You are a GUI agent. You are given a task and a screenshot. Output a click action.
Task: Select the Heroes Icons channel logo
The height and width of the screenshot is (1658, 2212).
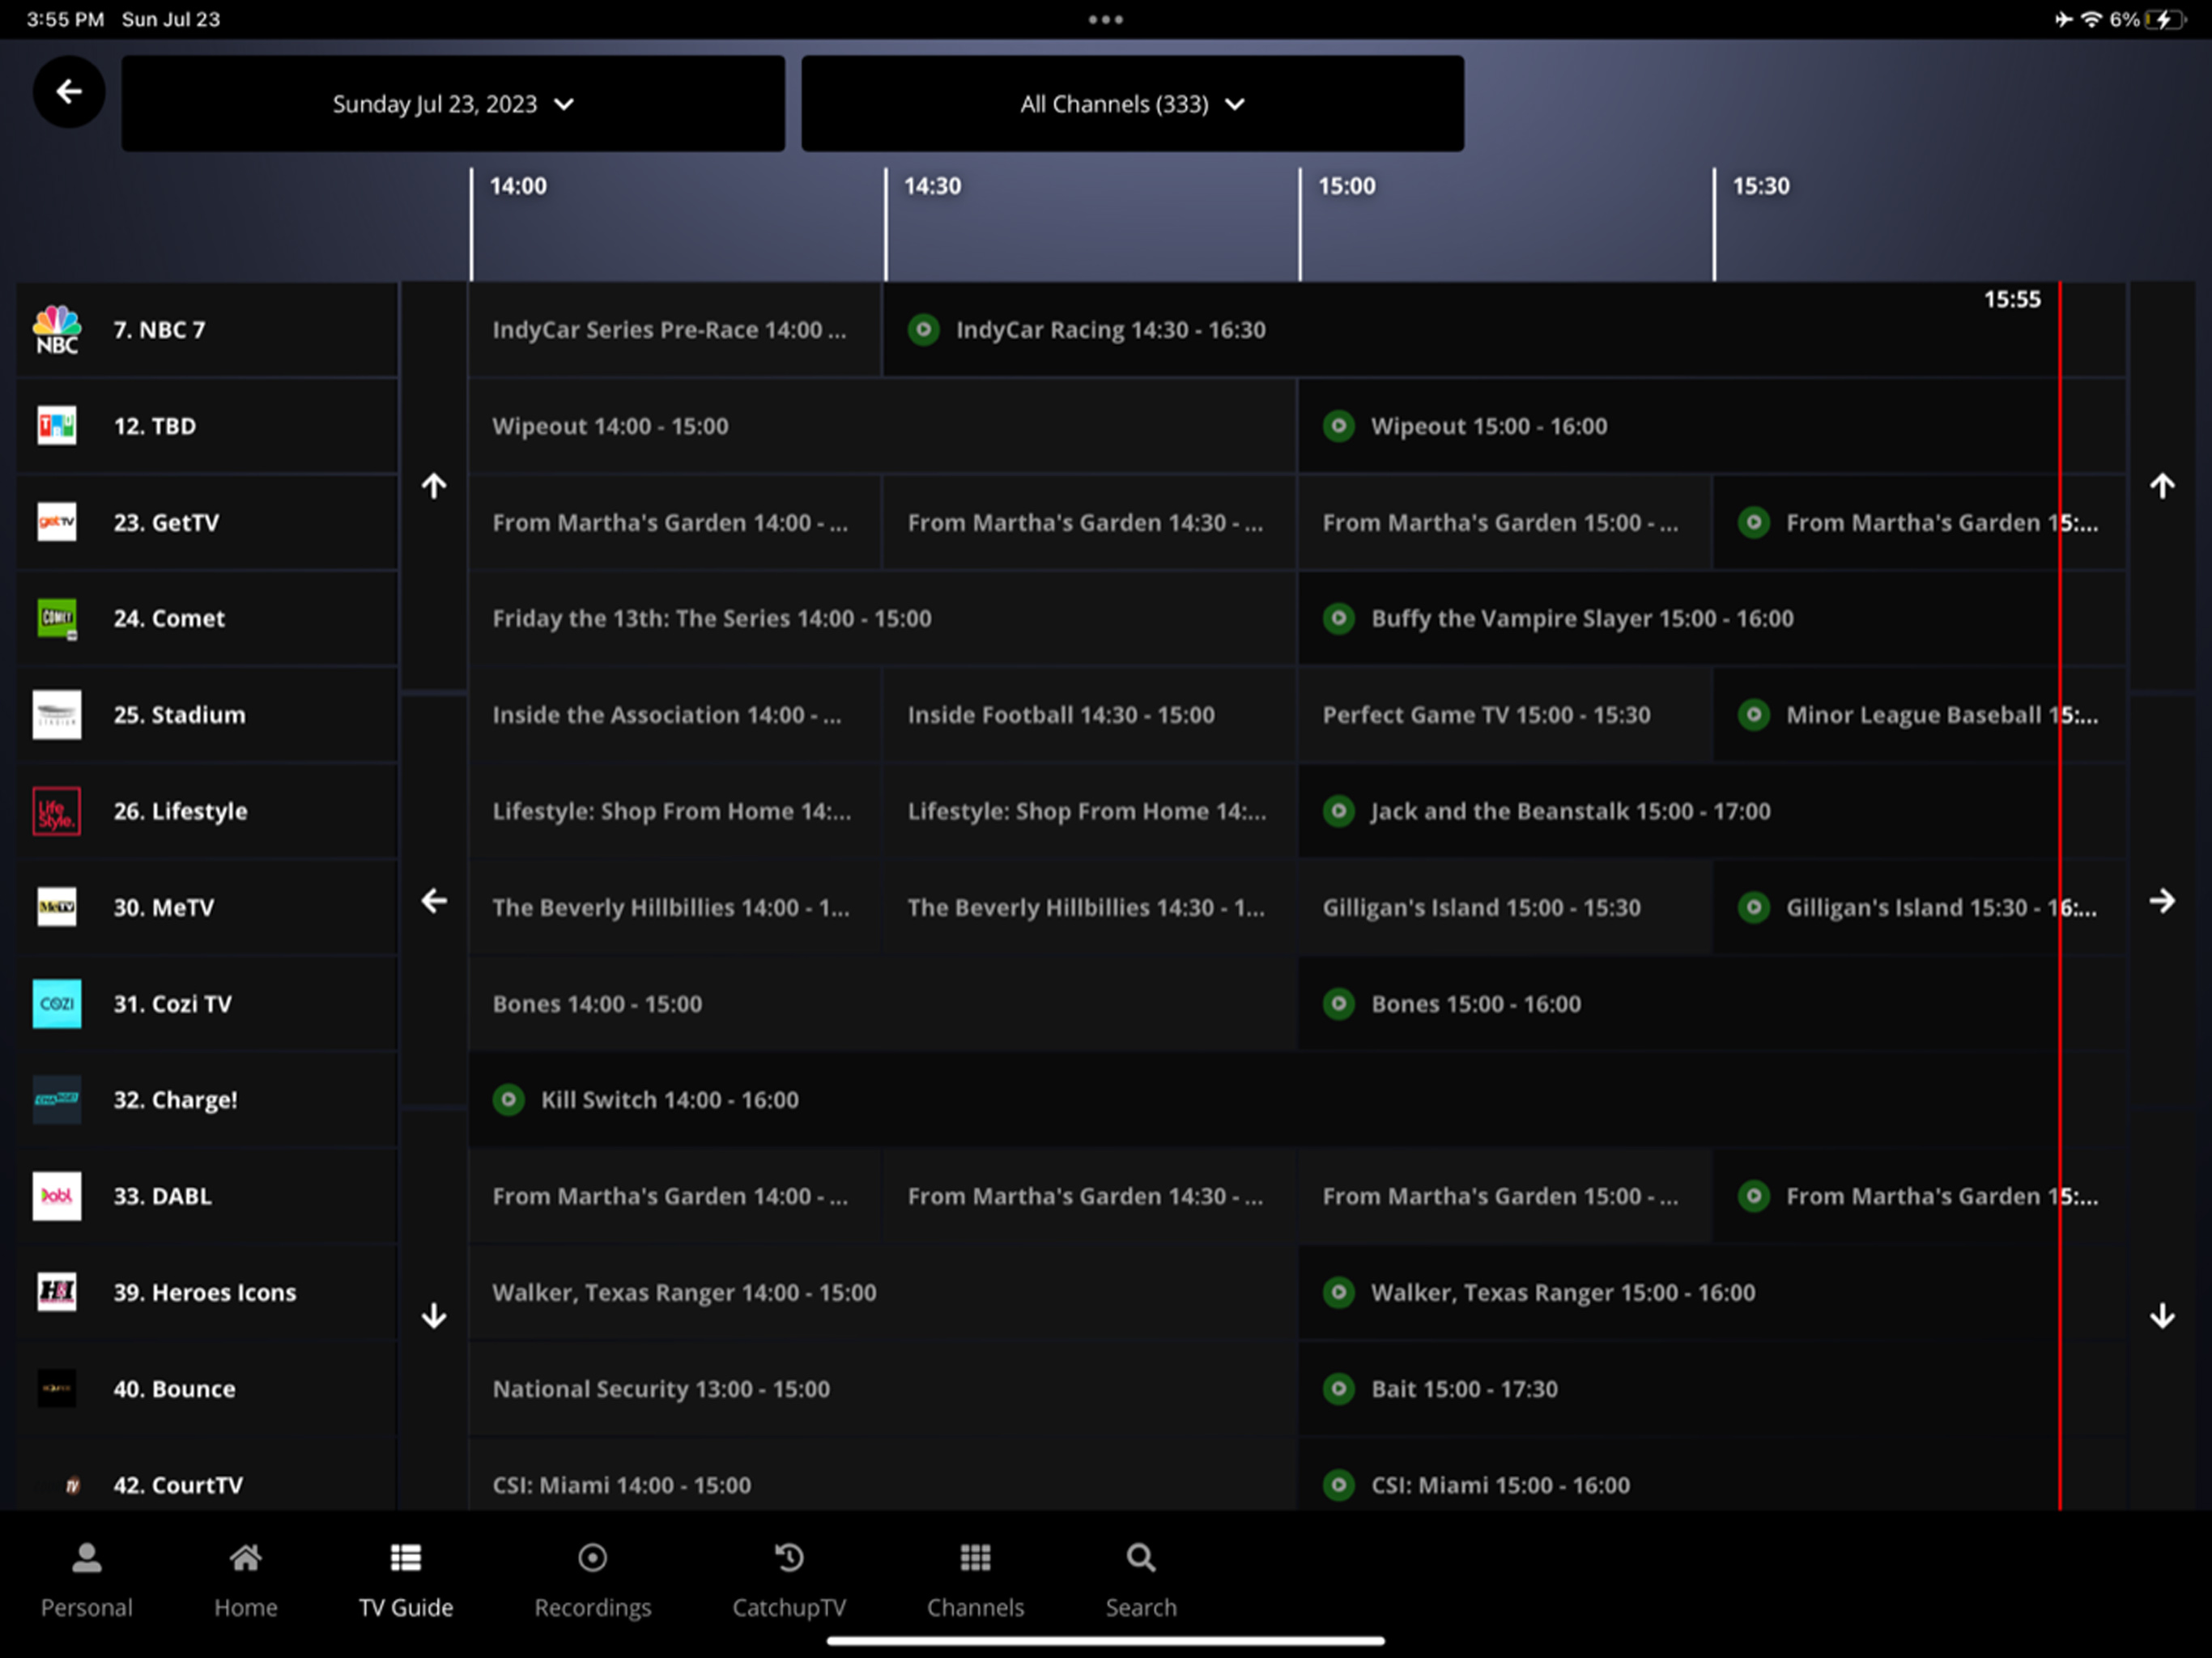point(57,1292)
